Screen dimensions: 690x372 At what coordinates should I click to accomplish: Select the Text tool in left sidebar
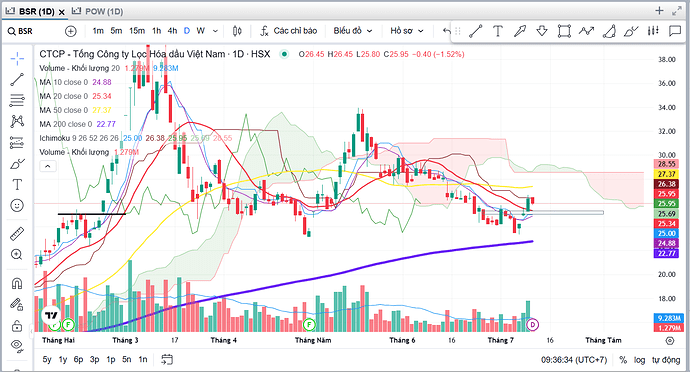click(x=17, y=184)
